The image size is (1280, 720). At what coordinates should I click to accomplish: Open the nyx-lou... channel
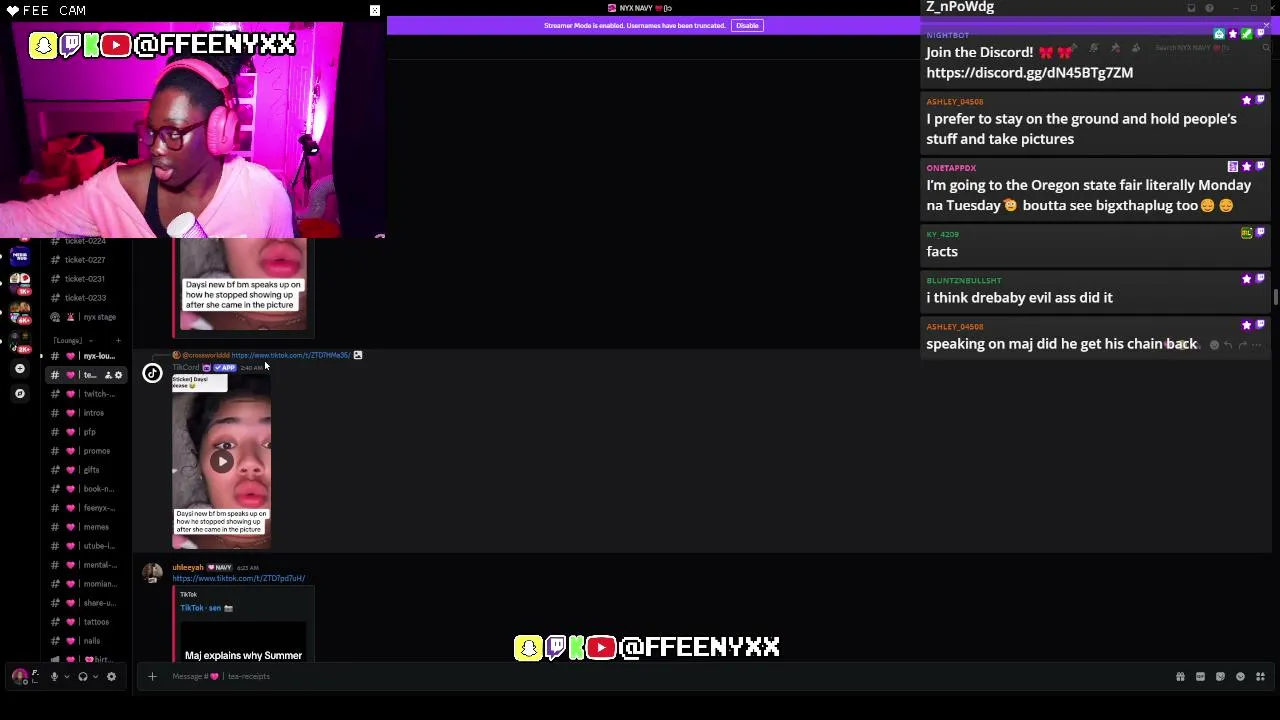[86, 356]
